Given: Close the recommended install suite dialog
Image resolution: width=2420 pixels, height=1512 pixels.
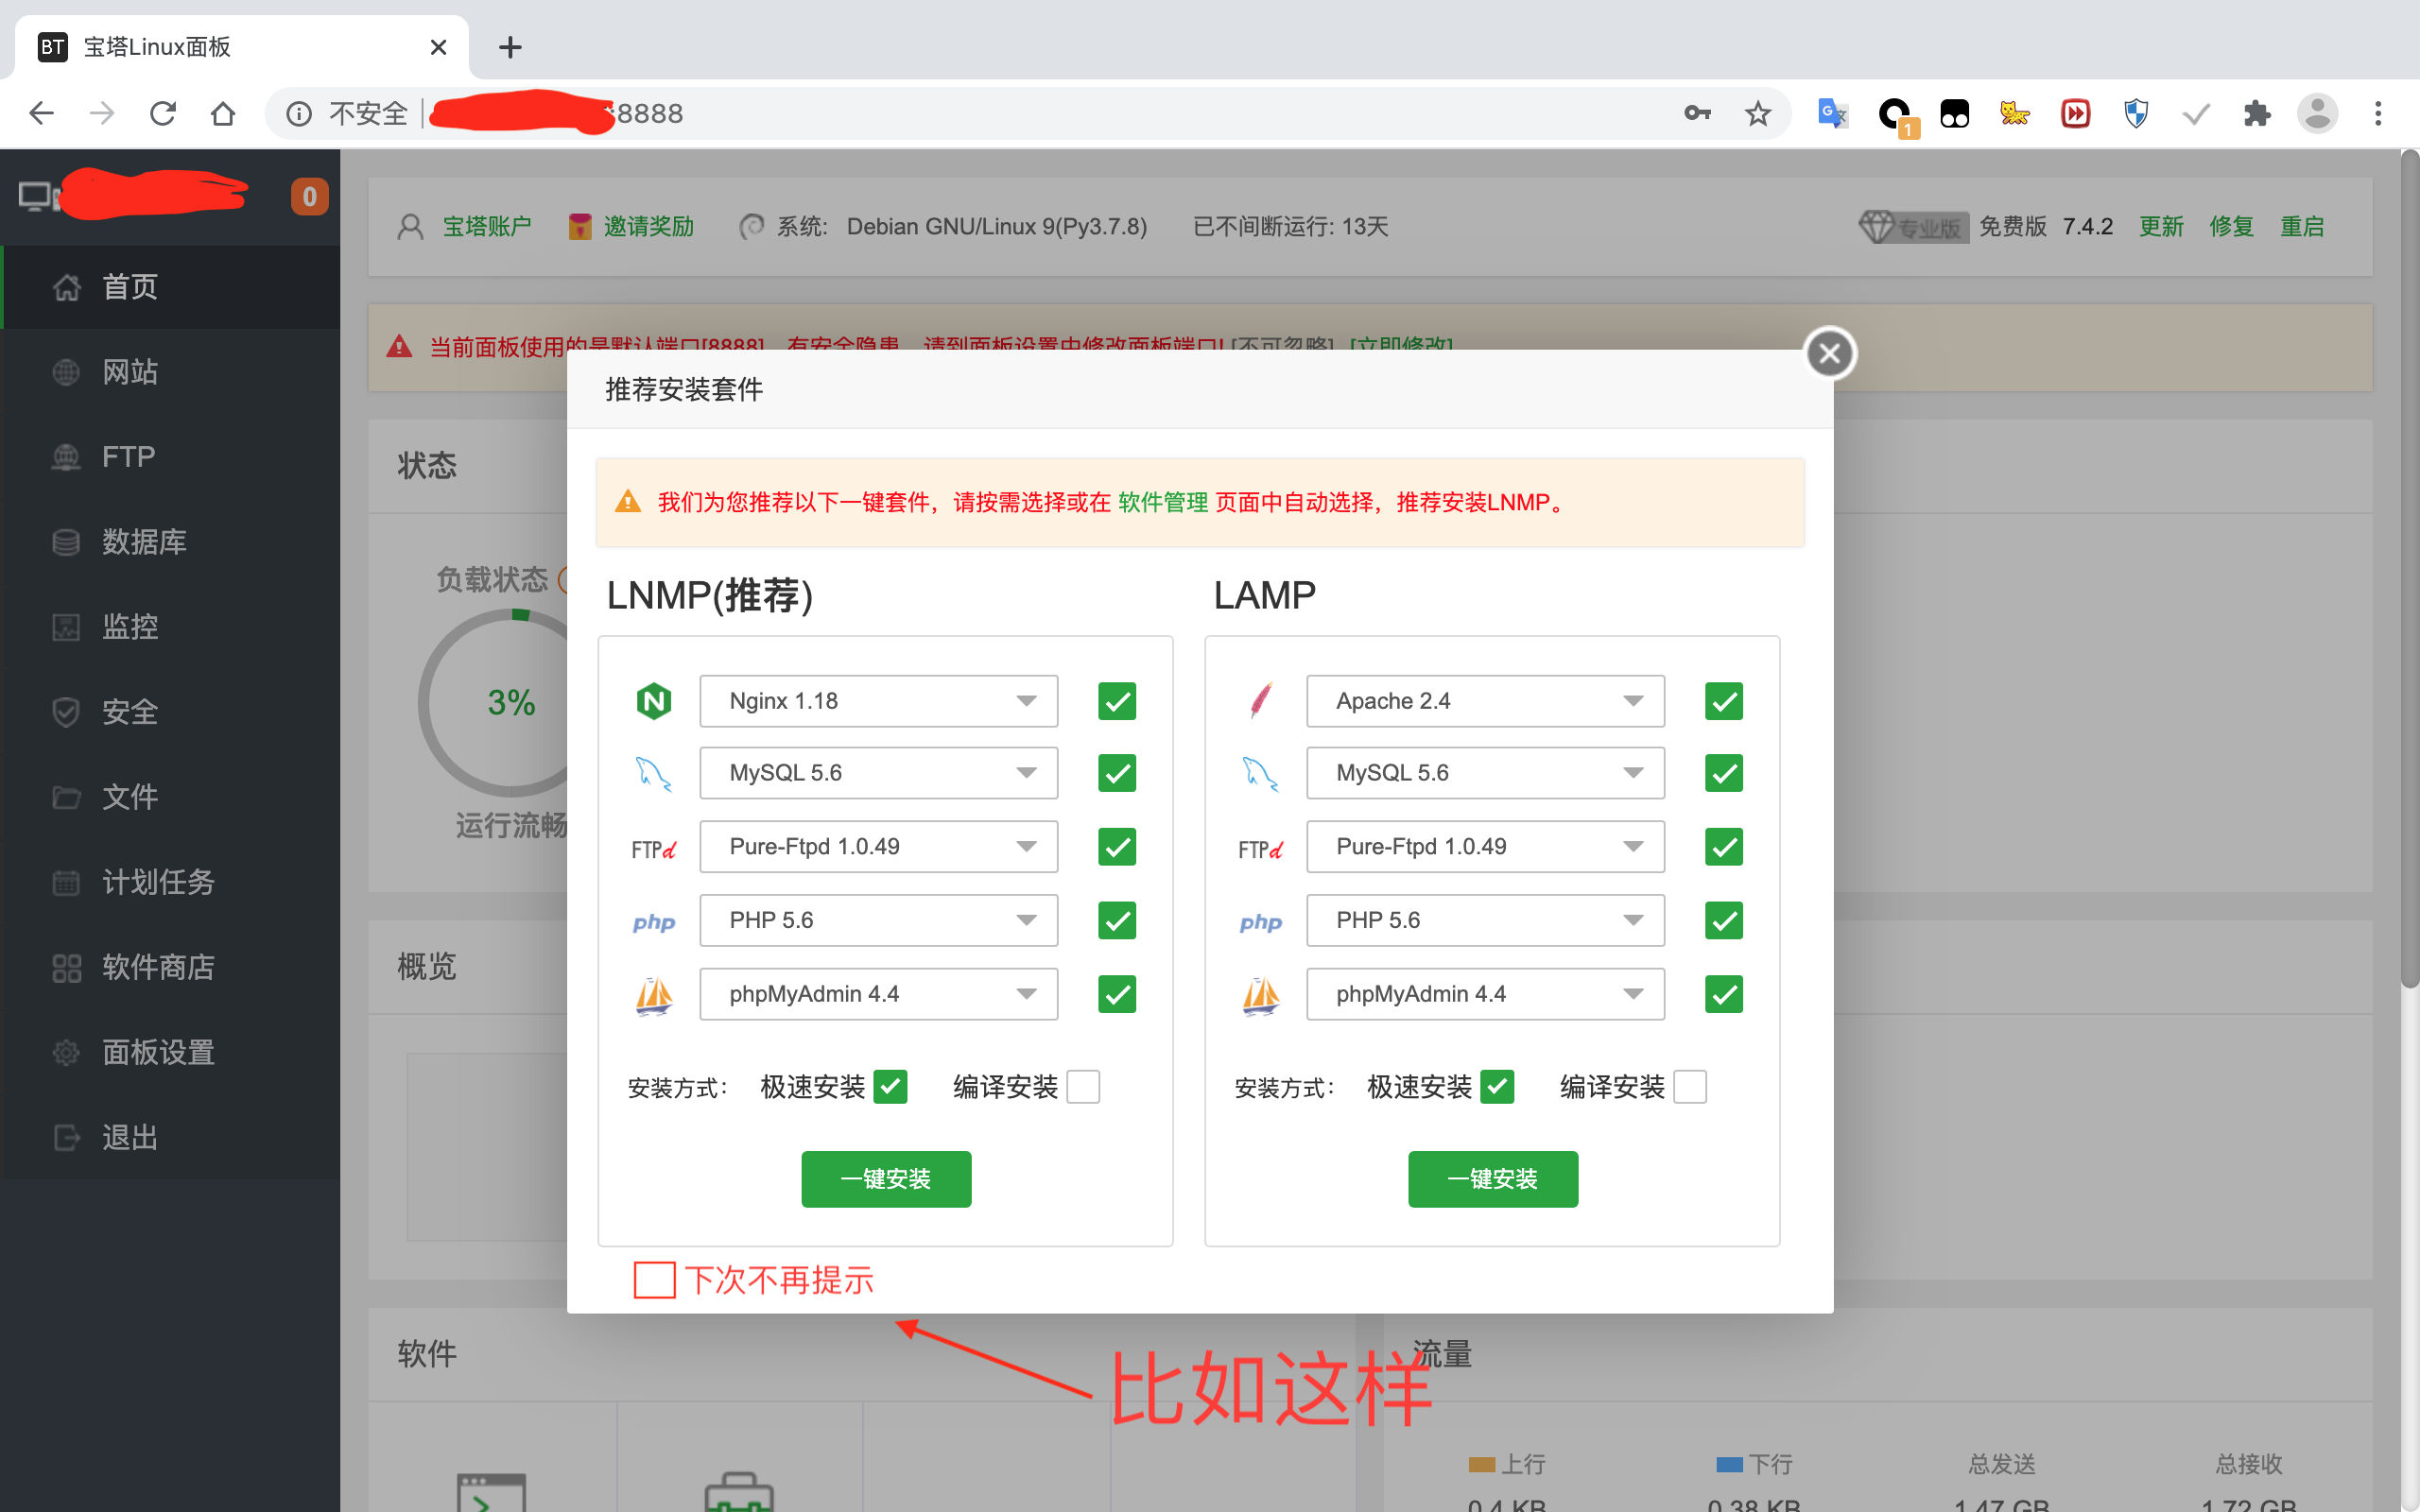Looking at the screenshot, I should point(1830,353).
